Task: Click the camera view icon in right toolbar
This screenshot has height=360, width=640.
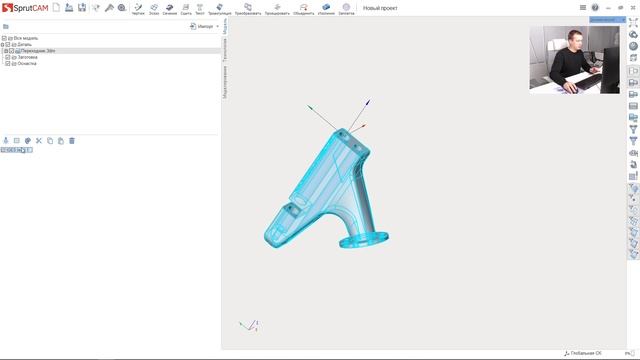Action: click(633, 153)
